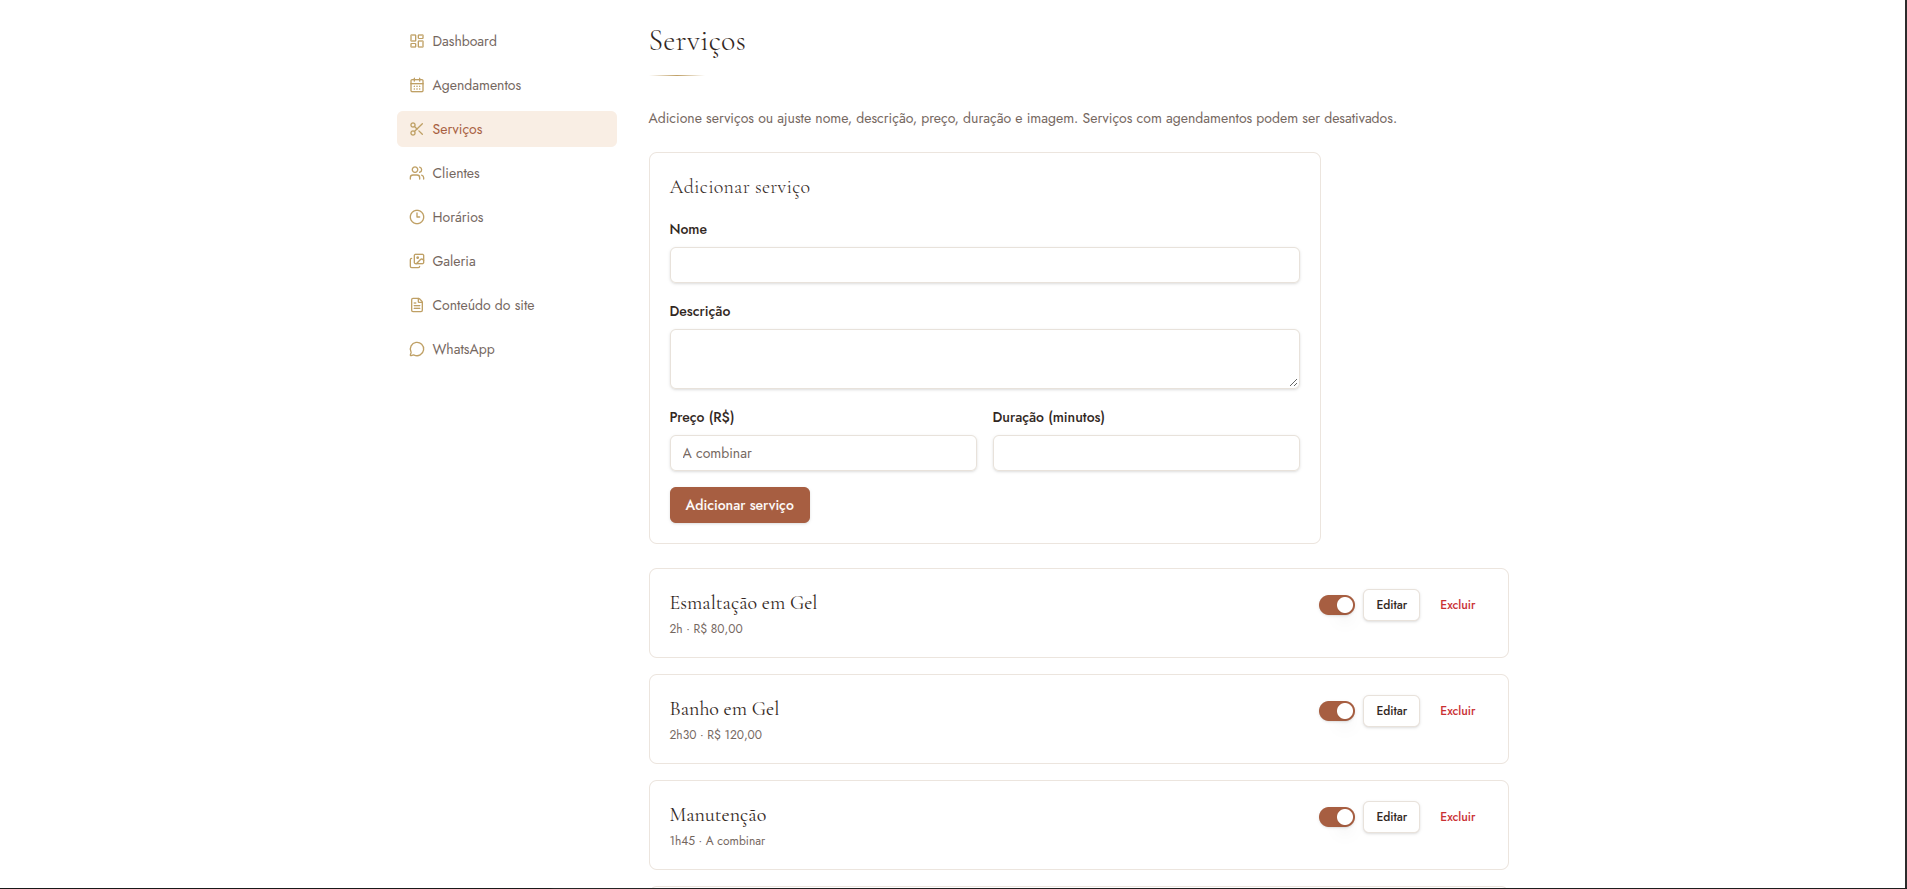The width and height of the screenshot is (1907, 889).
Task: Click the Manutenção service title
Action: point(718,815)
